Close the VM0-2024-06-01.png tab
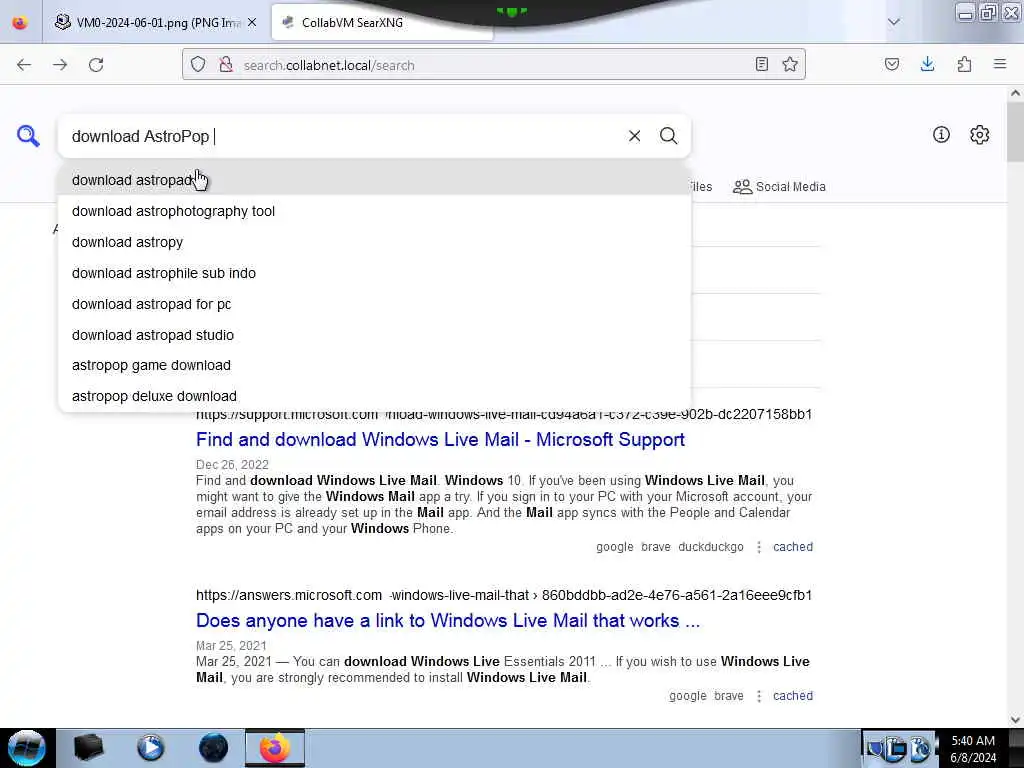This screenshot has height=768, width=1024. 252,22
